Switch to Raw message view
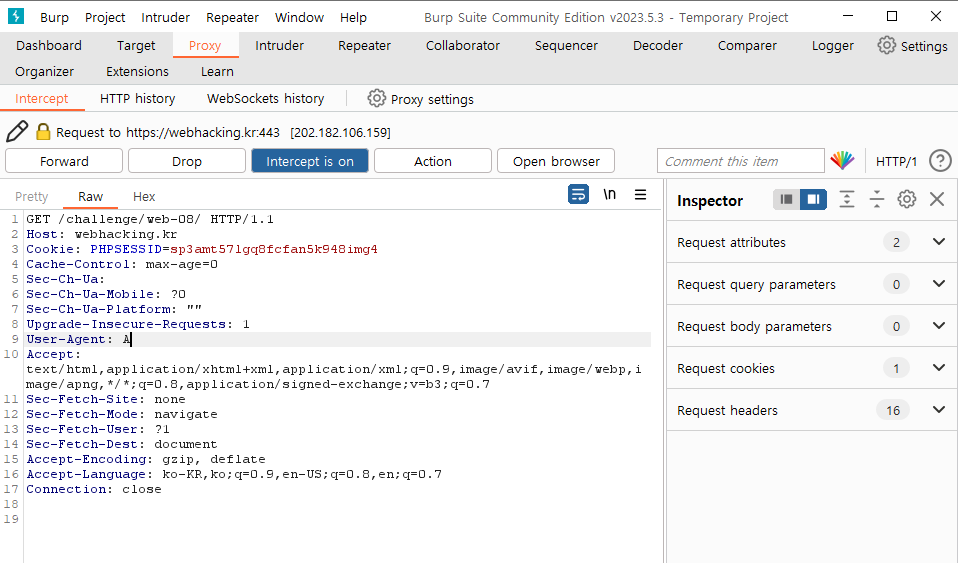This screenshot has width=958, height=563. [90, 196]
